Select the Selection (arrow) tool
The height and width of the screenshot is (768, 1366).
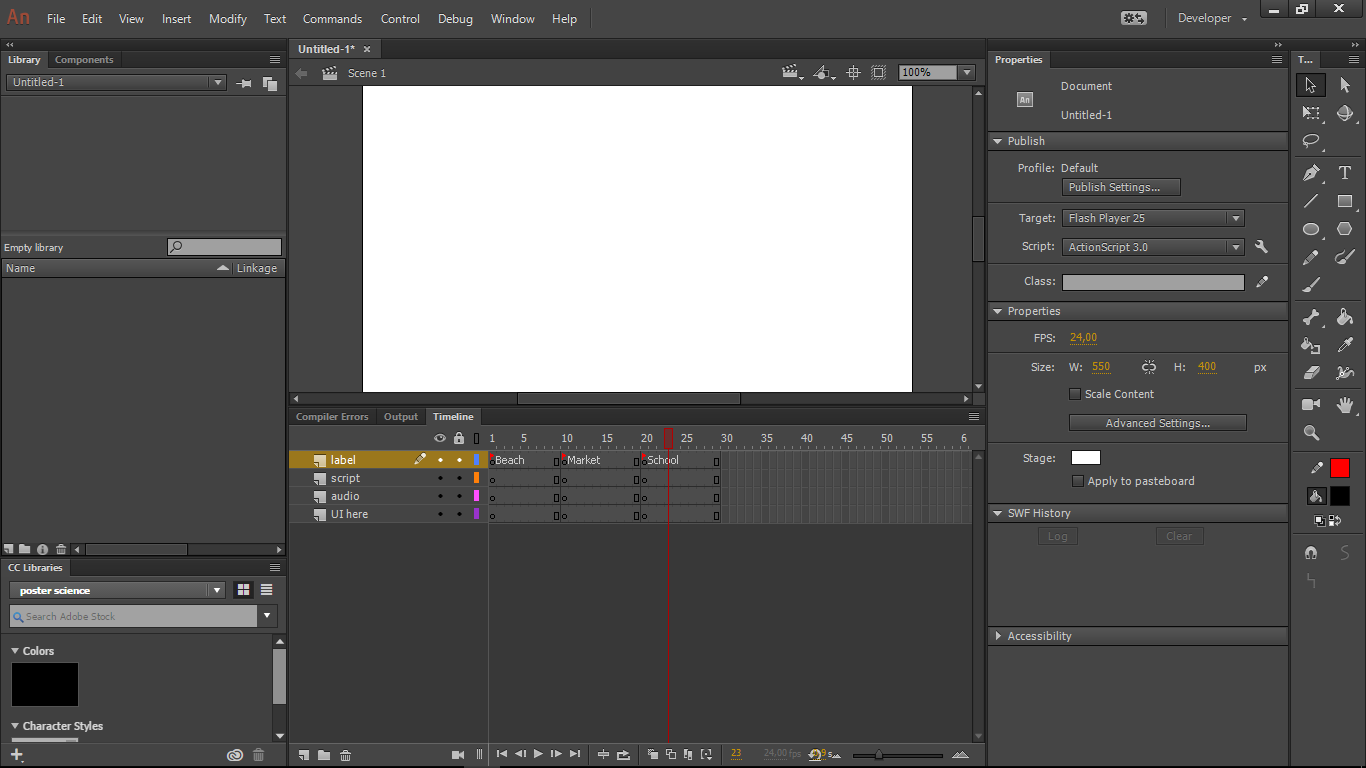(x=1311, y=85)
